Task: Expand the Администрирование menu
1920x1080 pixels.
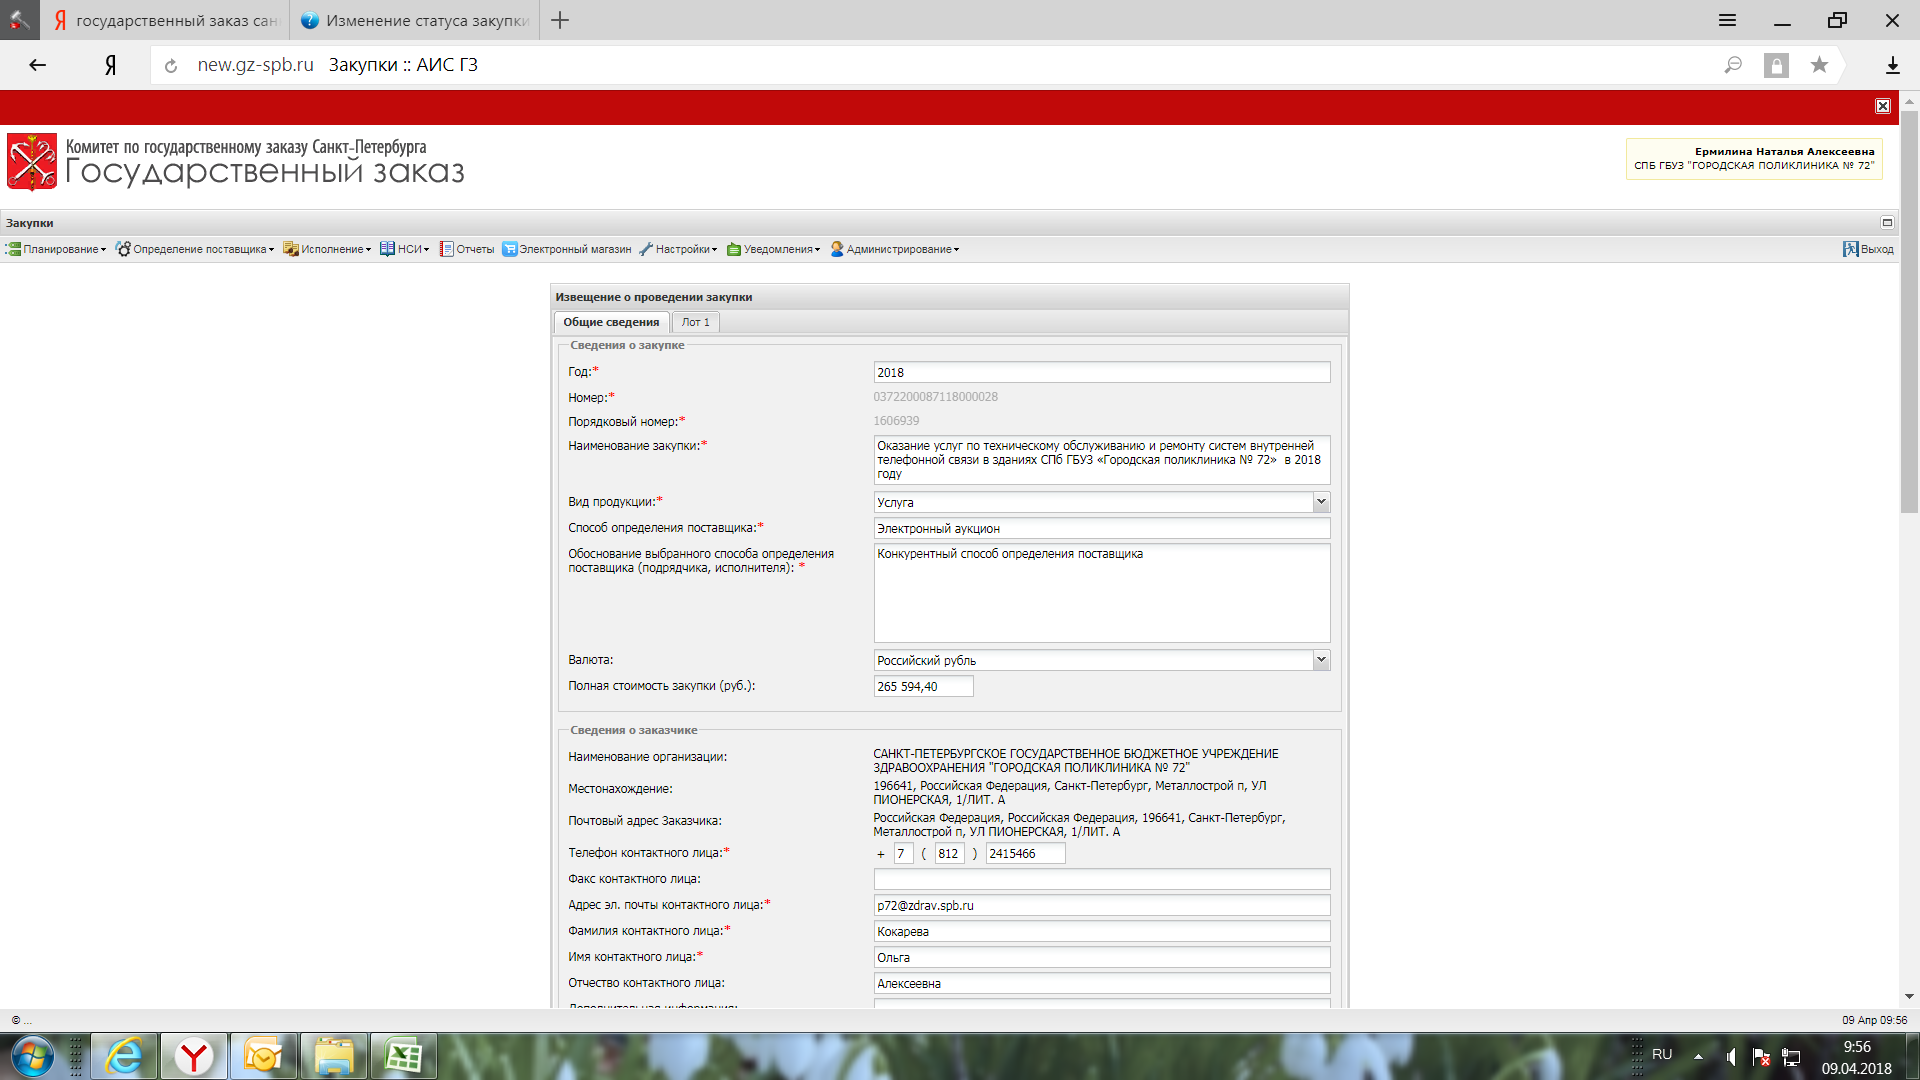Action: (894, 250)
